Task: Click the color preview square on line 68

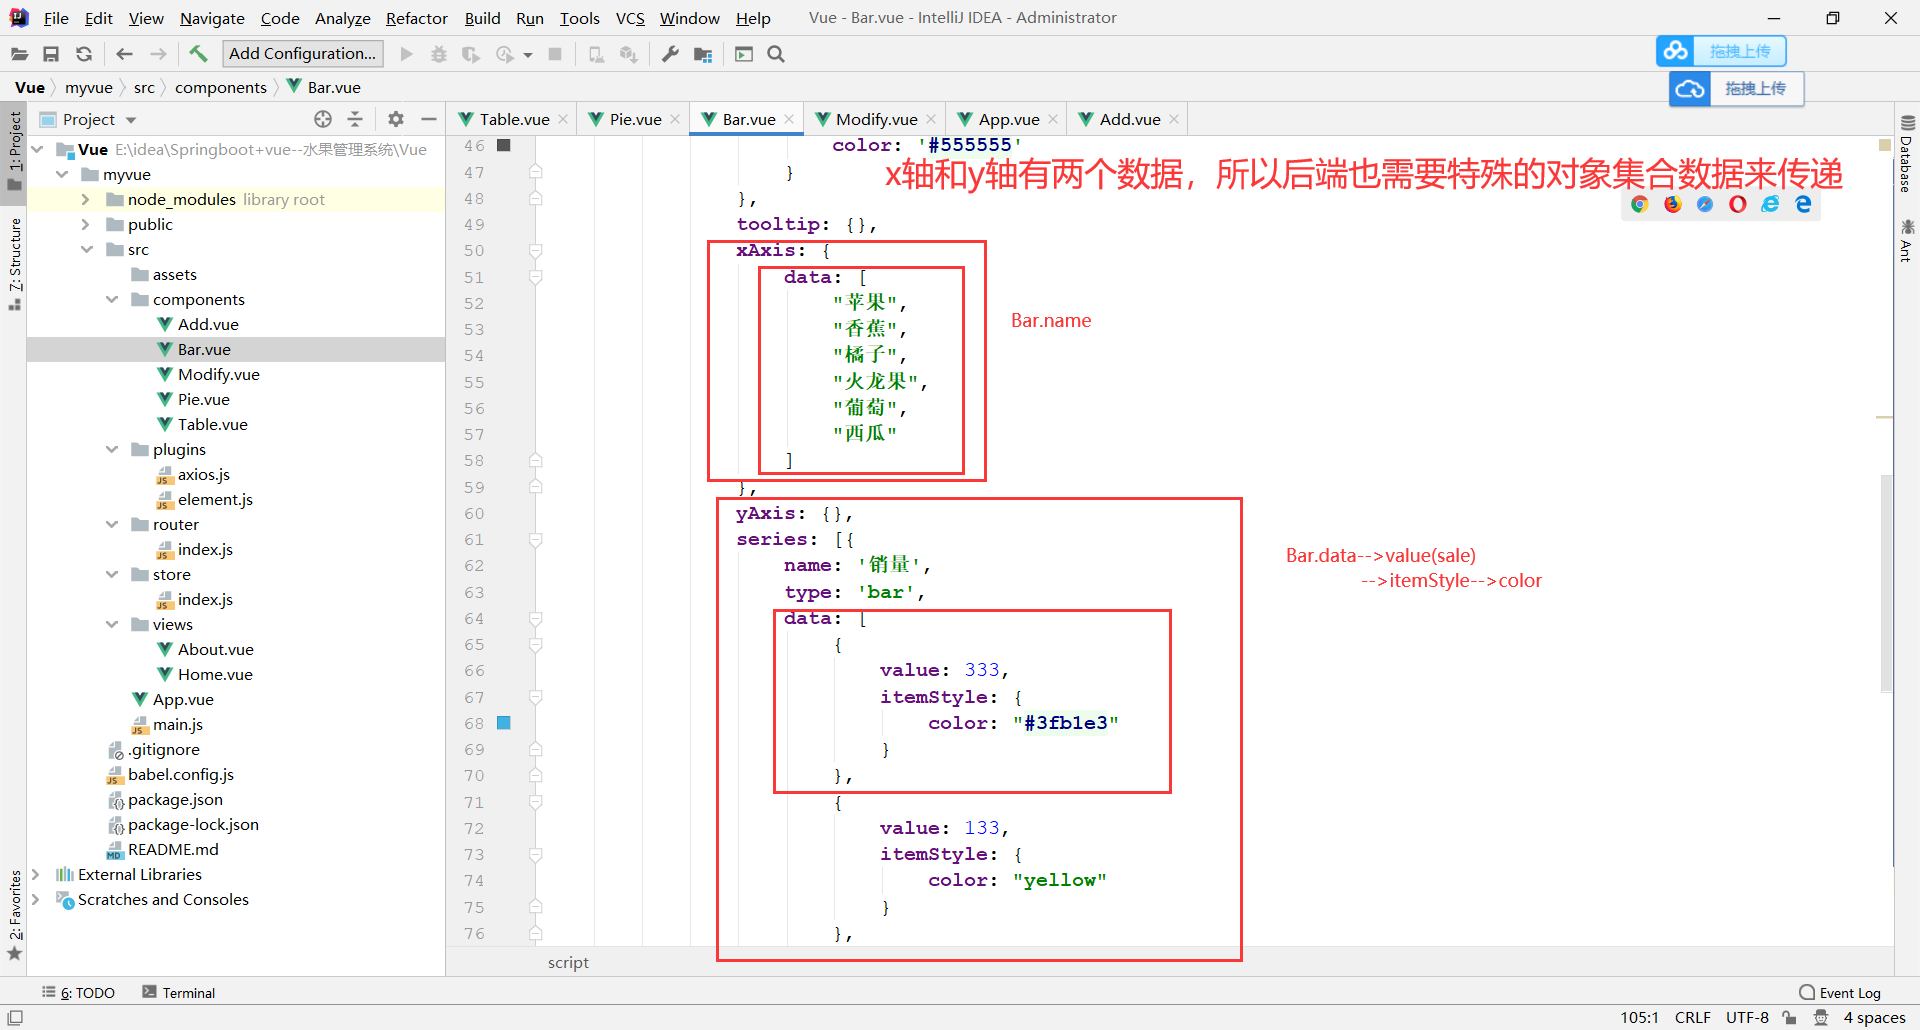Action: point(503,722)
